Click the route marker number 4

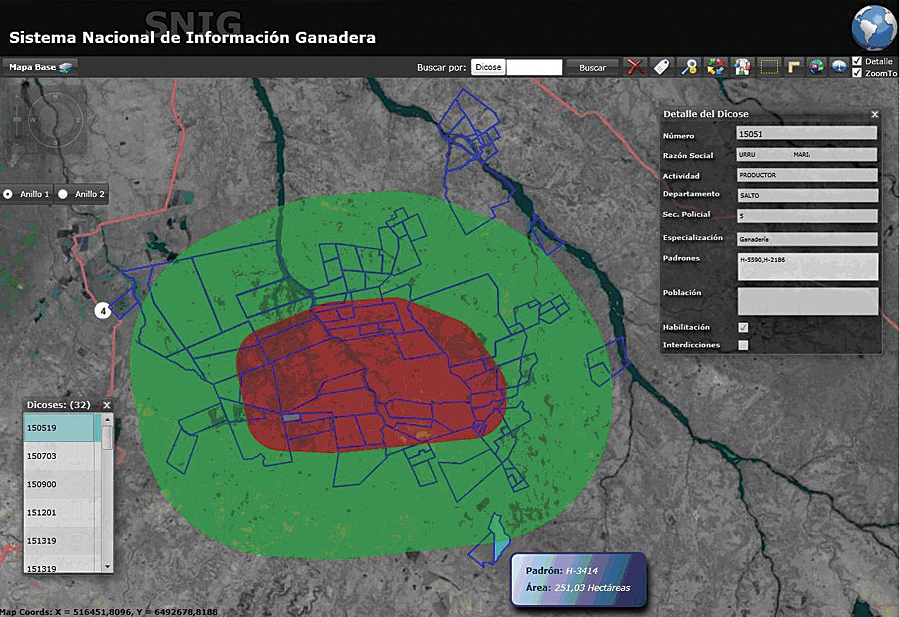(x=103, y=311)
